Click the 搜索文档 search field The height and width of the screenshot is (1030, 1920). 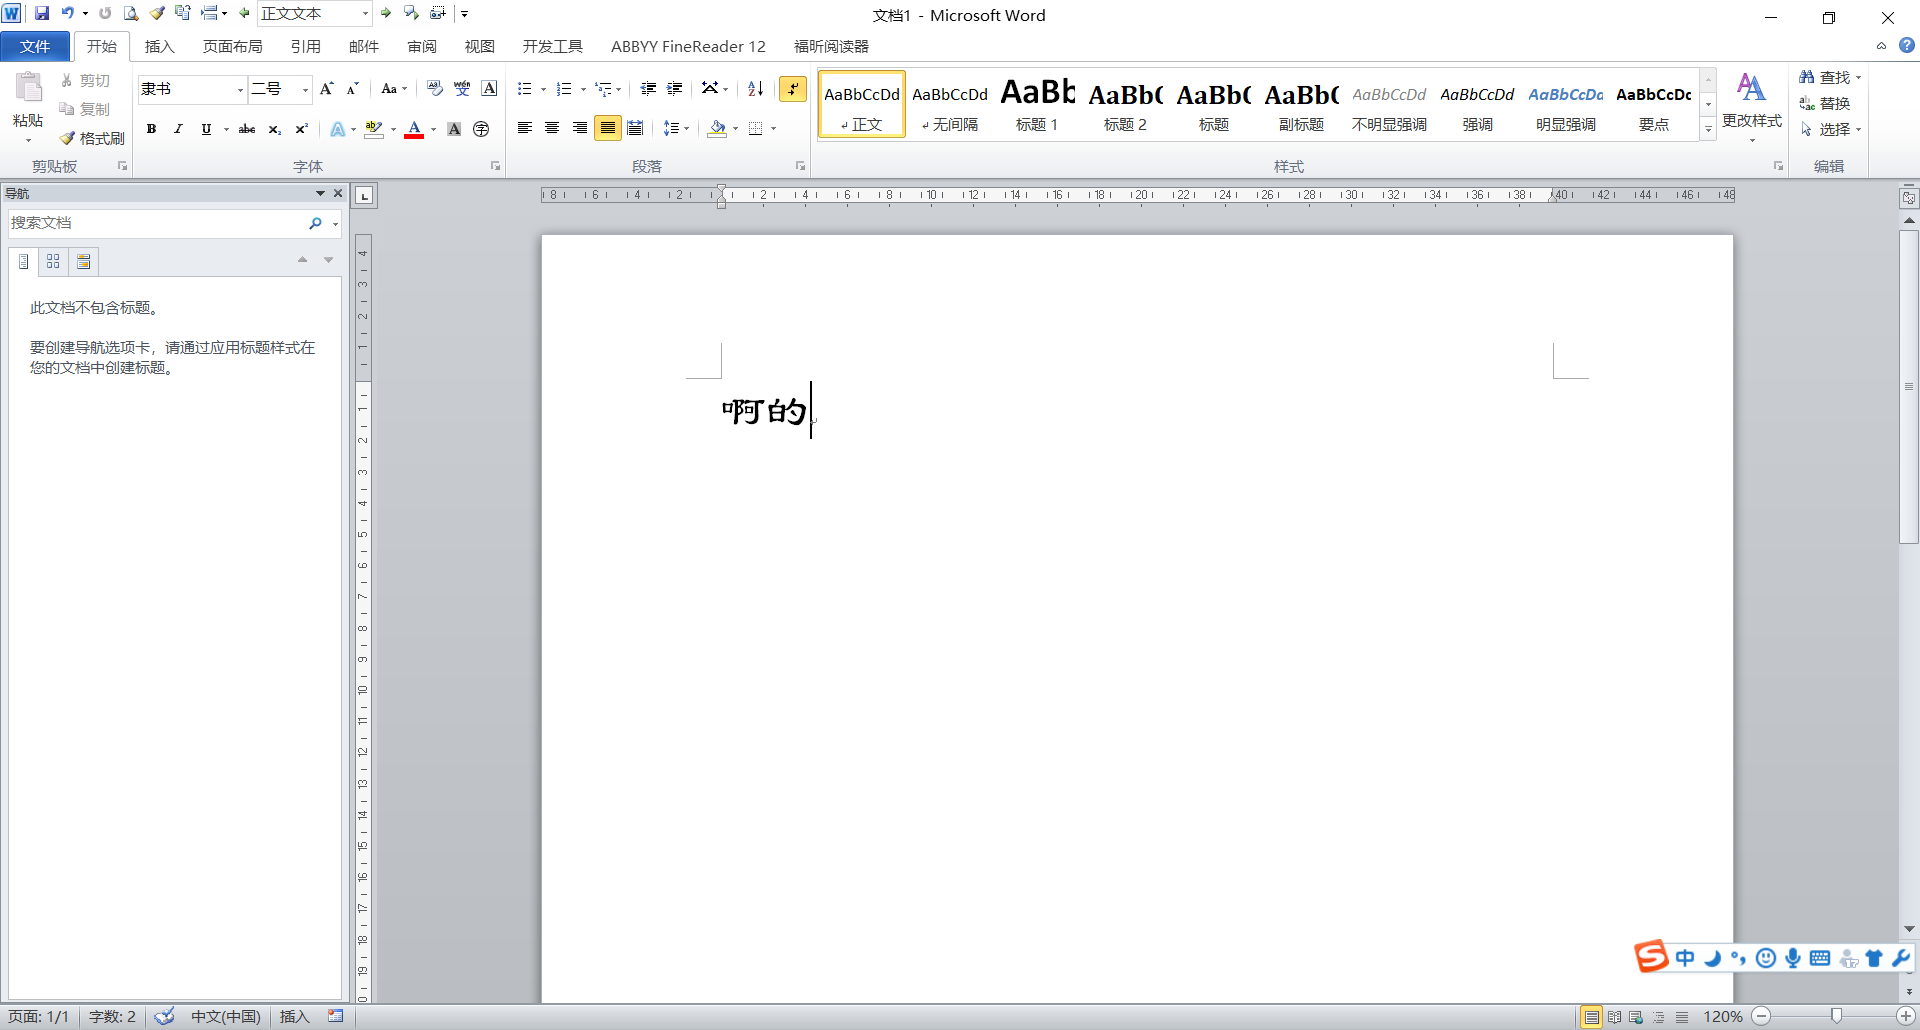click(x=158, y=223)
